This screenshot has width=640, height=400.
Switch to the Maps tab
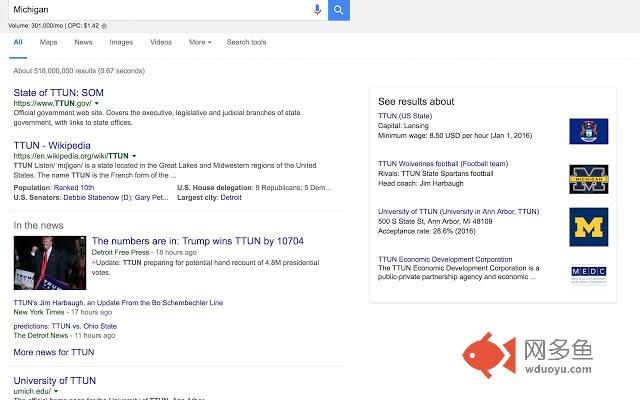49,42
